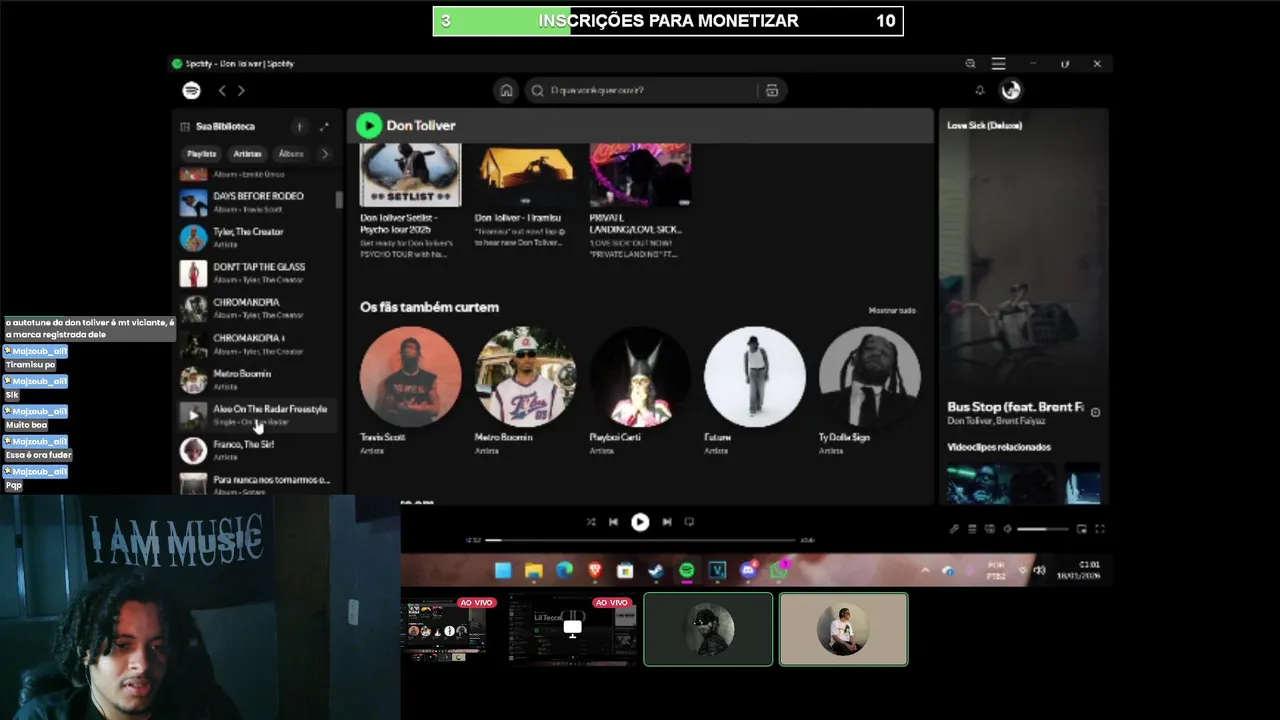Open the first CHROMAKOPIA album entry
This screenshot has height=720, width=1280.
[x=256, y=308]
